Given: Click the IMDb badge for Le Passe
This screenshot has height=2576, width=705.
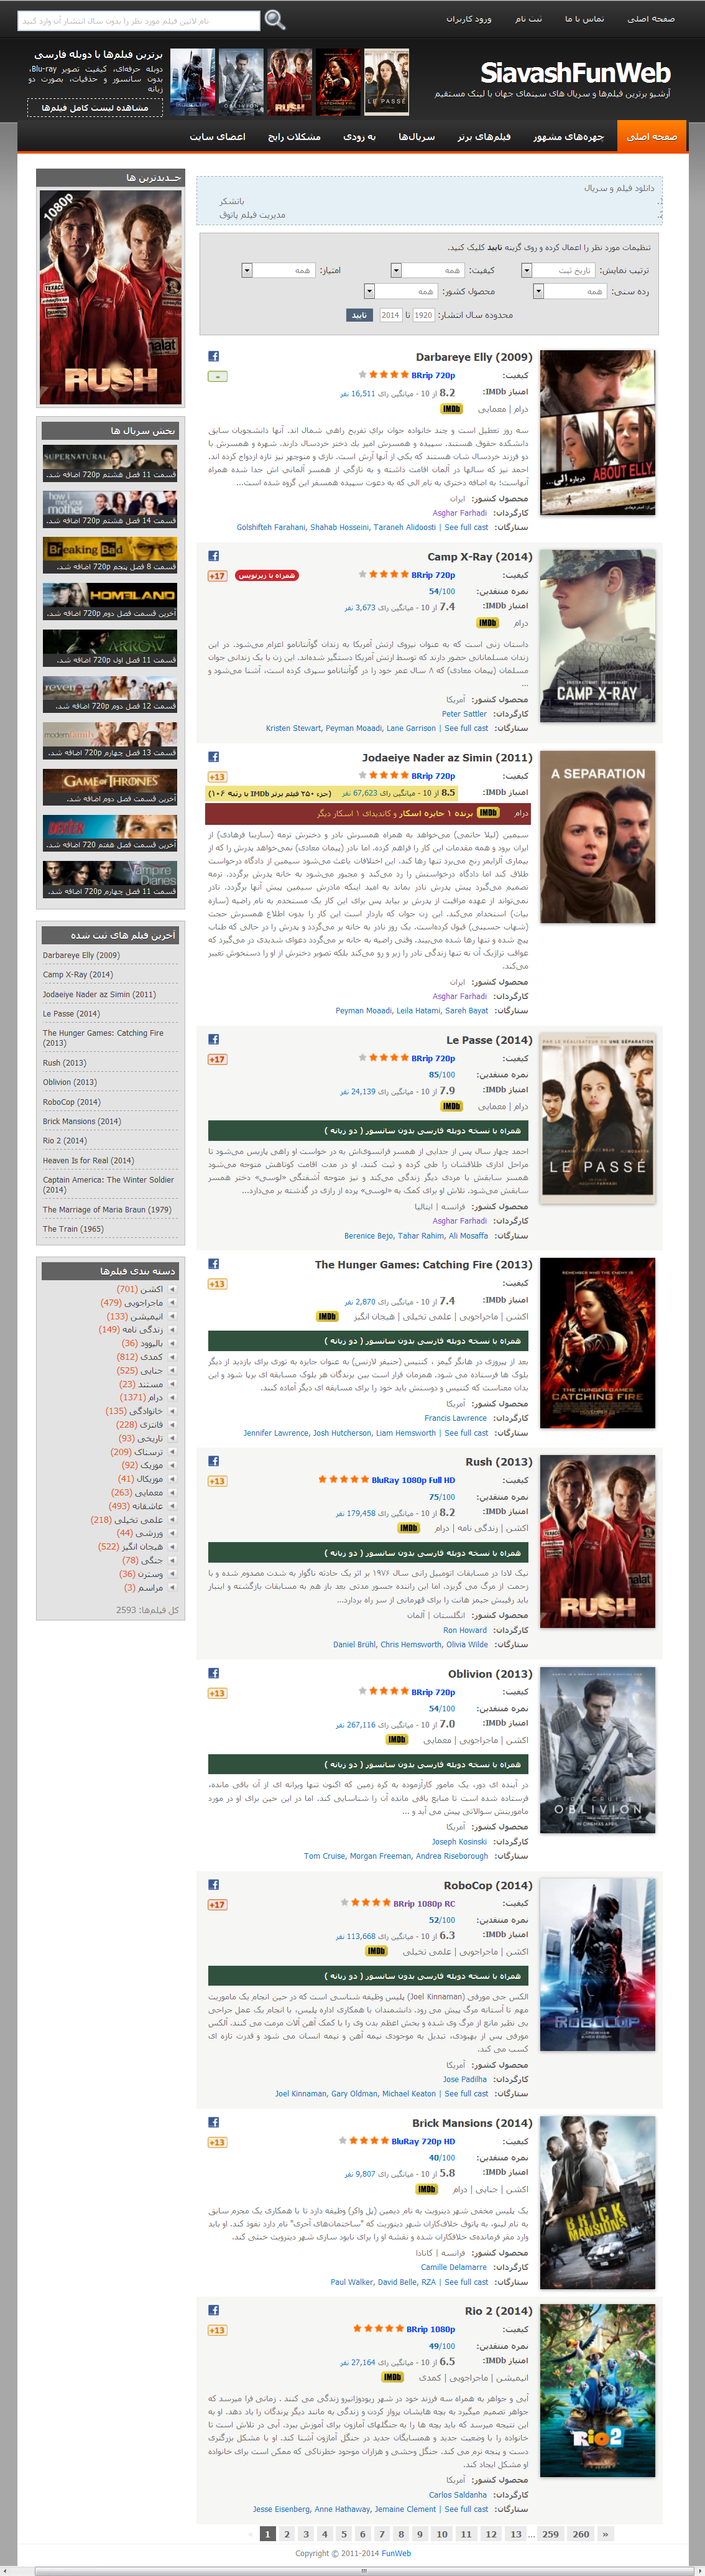Looking at the screenshot, I should [452, 1106].
